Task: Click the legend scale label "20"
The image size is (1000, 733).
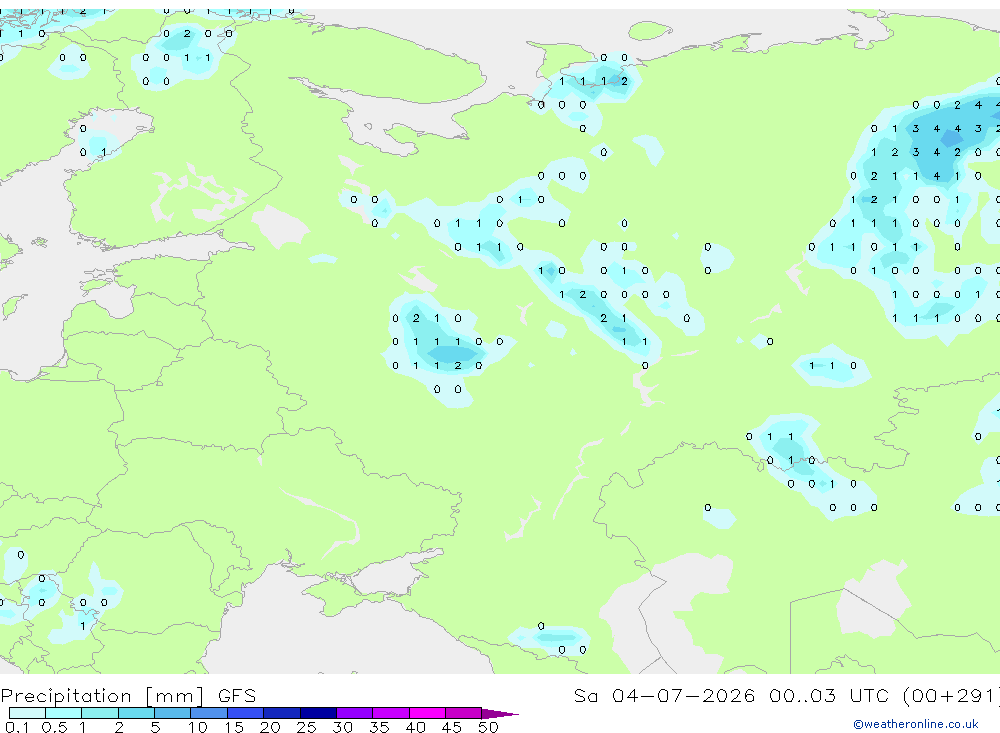Action: point(270,727)
